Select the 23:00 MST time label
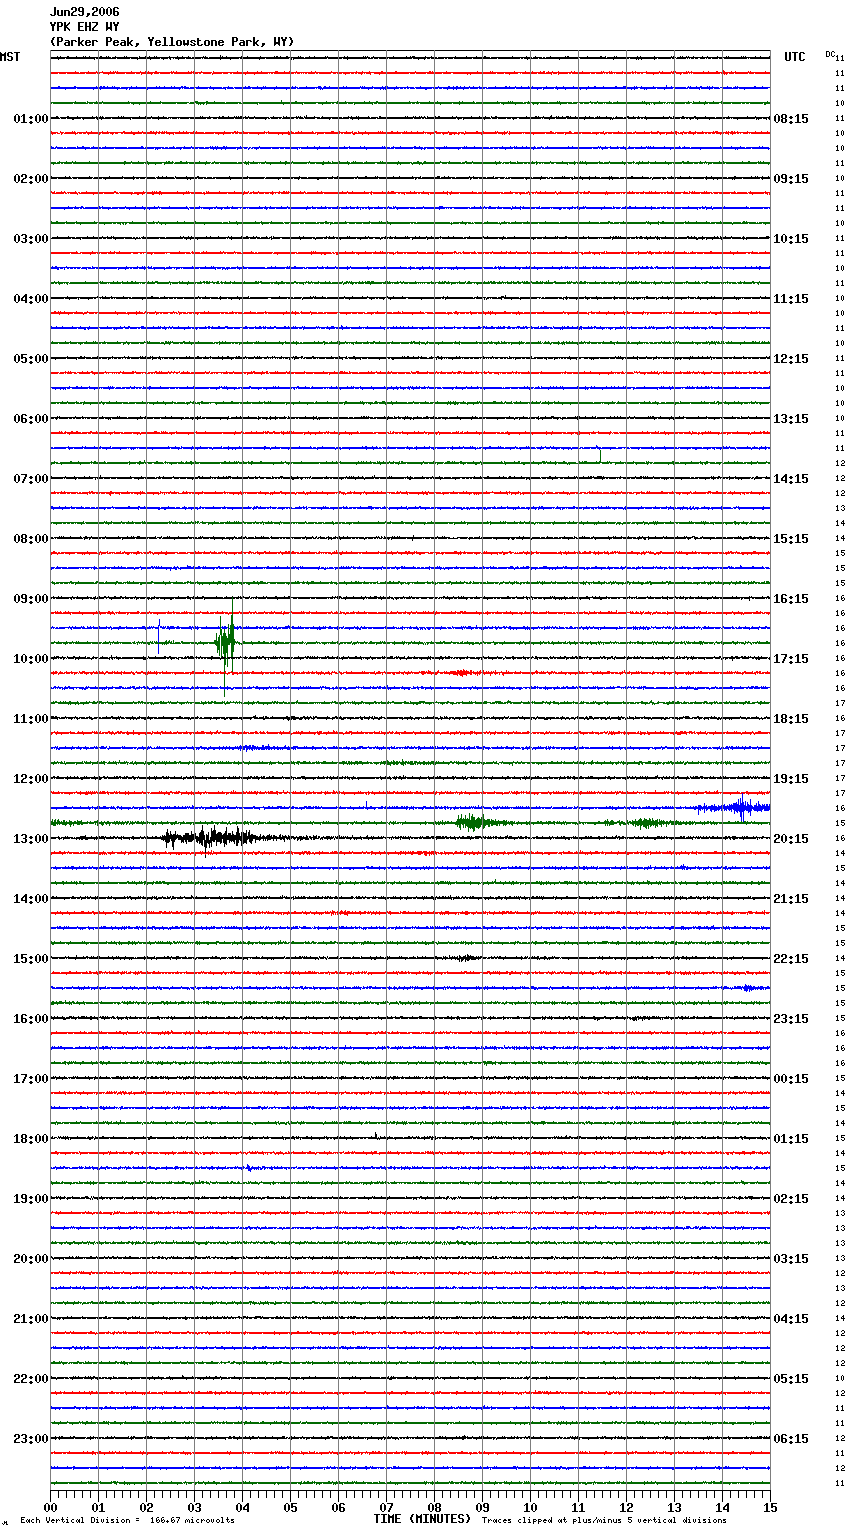Image resolution: width=850 pixels, height=1534 pixels. 30,1439
